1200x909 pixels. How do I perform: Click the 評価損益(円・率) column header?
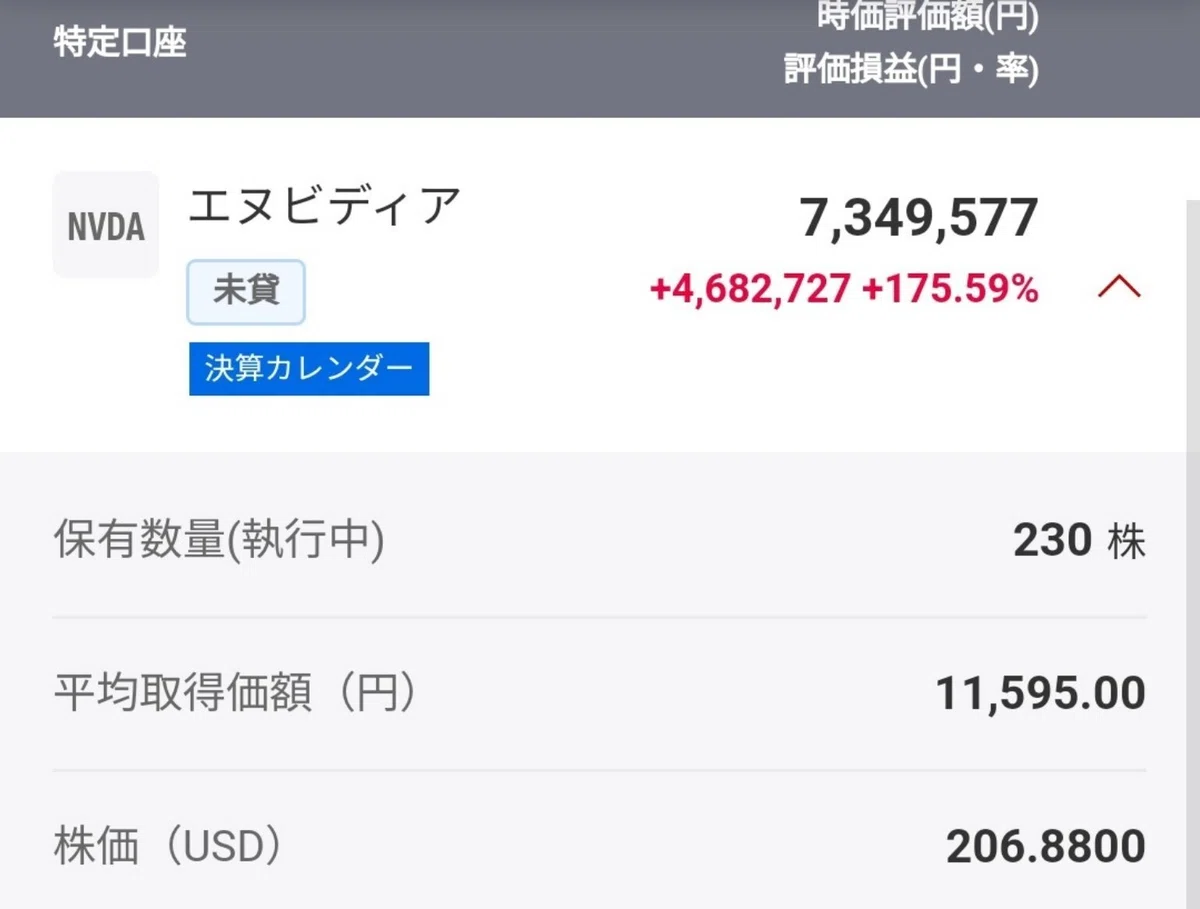(x=911, y=70)
